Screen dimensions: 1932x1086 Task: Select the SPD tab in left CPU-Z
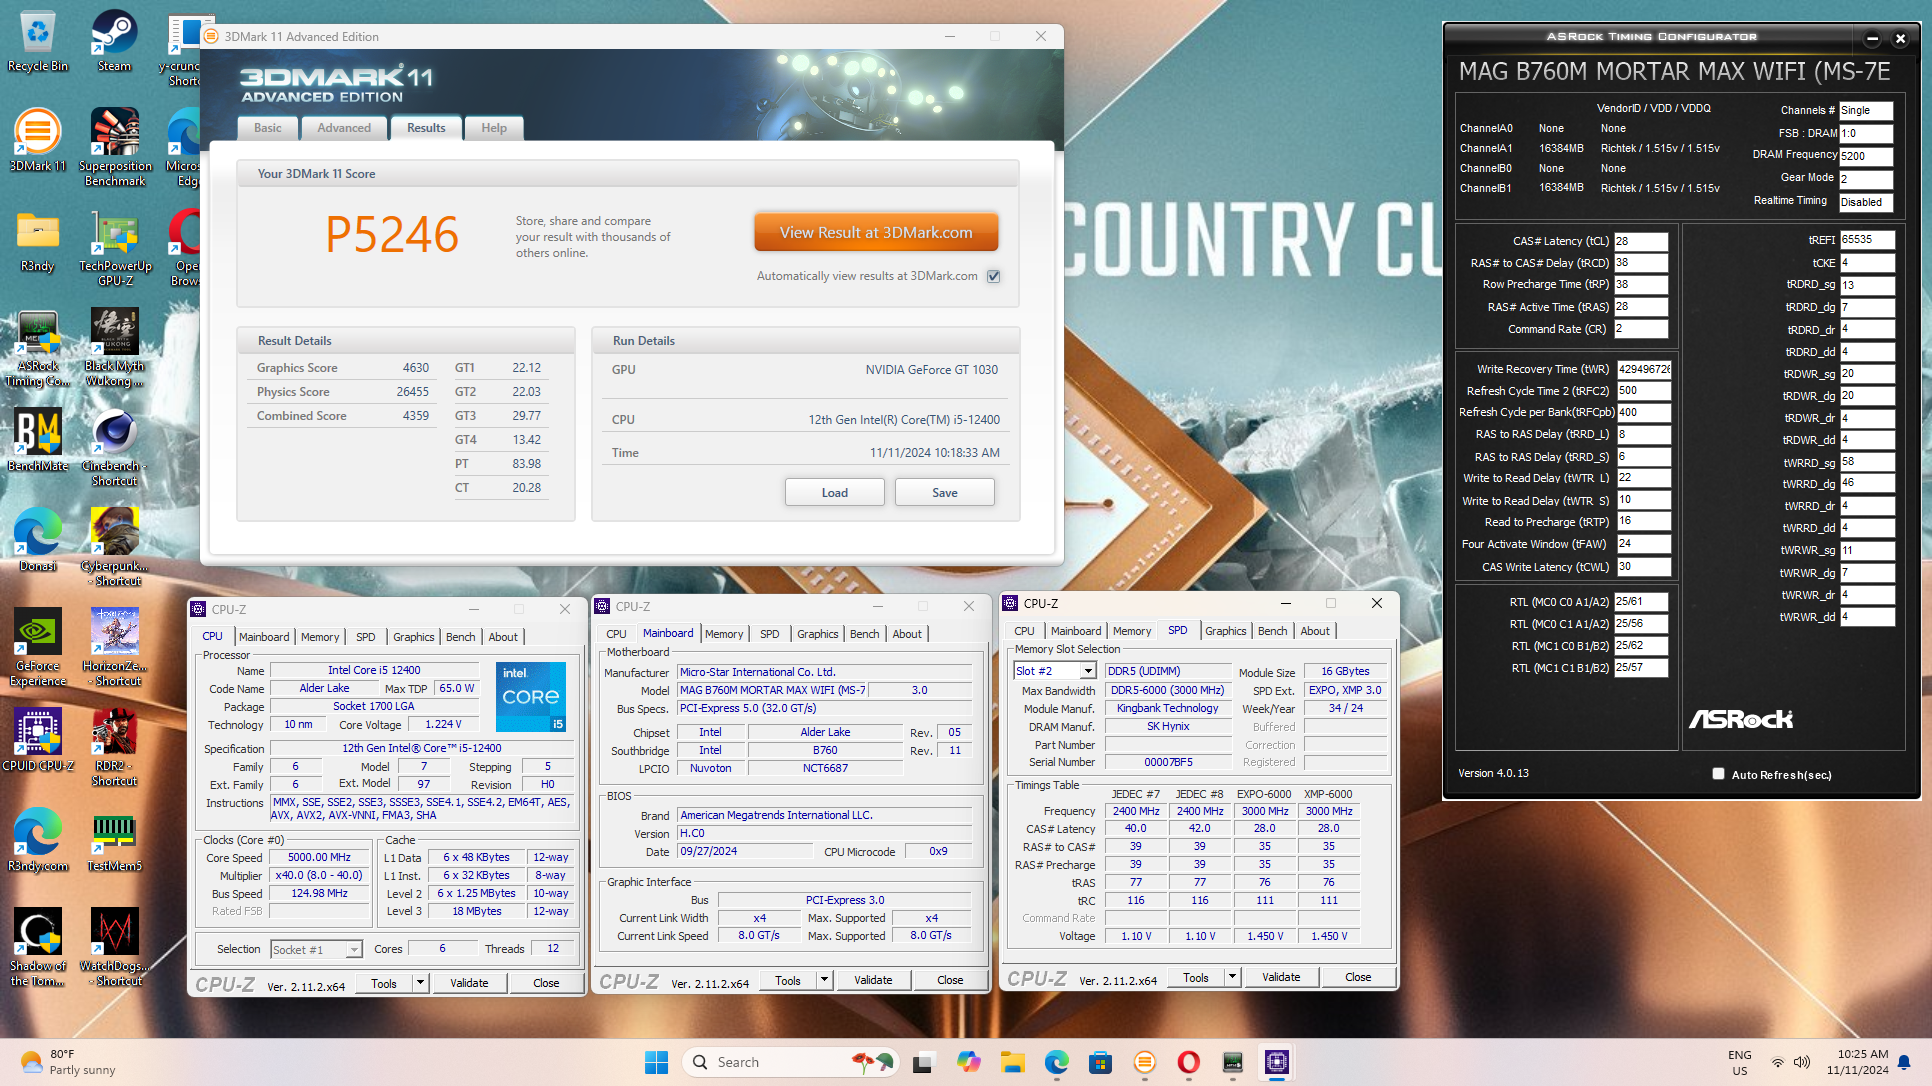click(365, 637)
